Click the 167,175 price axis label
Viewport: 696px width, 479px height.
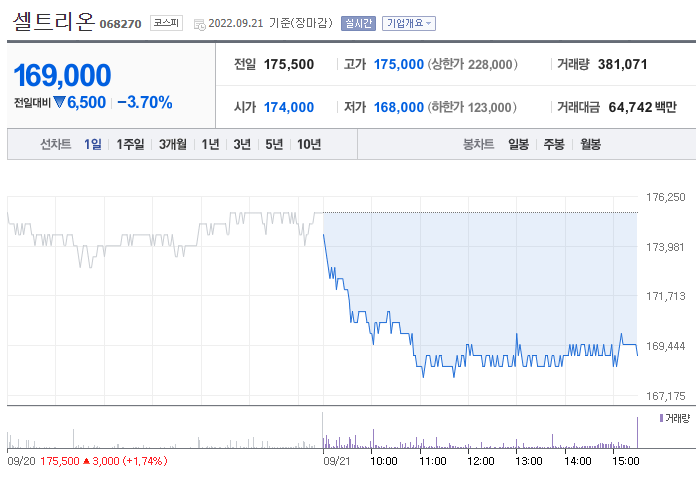(666, 396)
